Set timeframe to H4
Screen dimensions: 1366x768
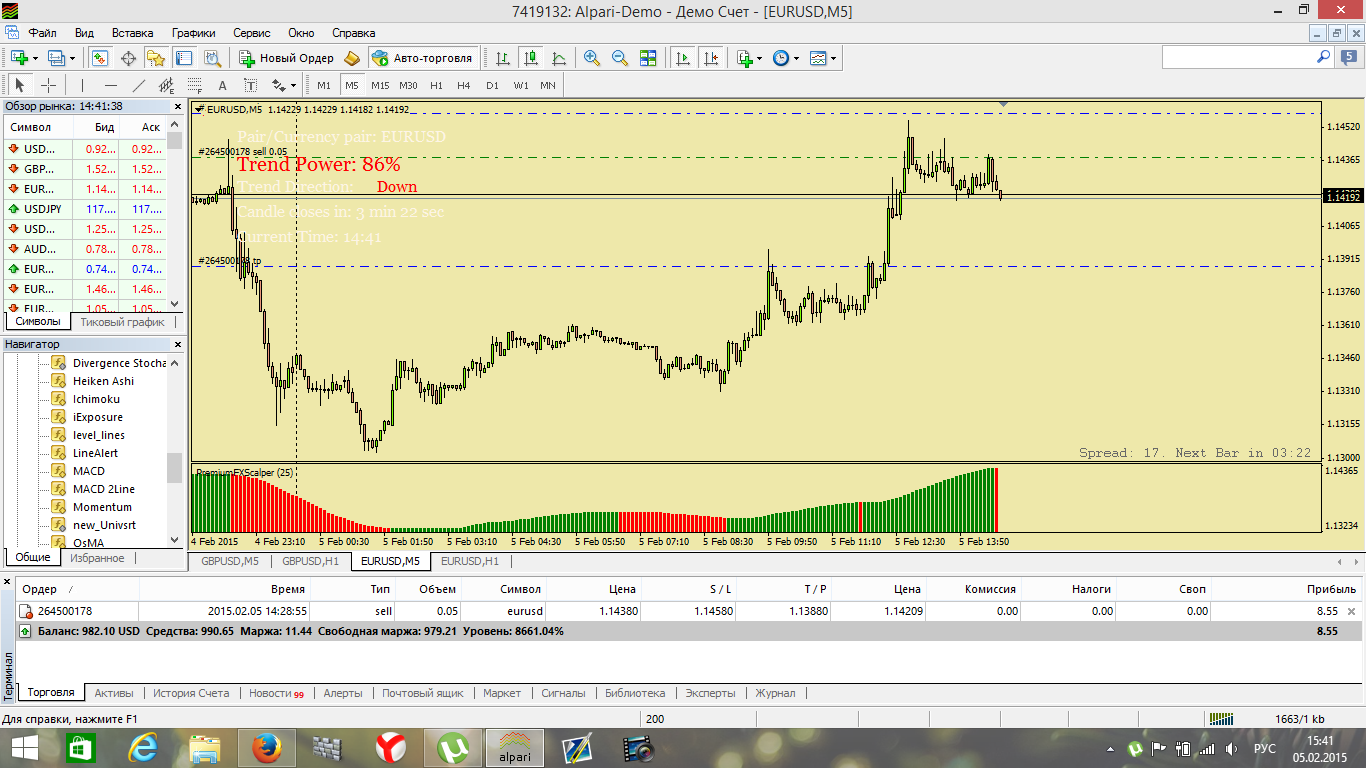coord(464,85)
